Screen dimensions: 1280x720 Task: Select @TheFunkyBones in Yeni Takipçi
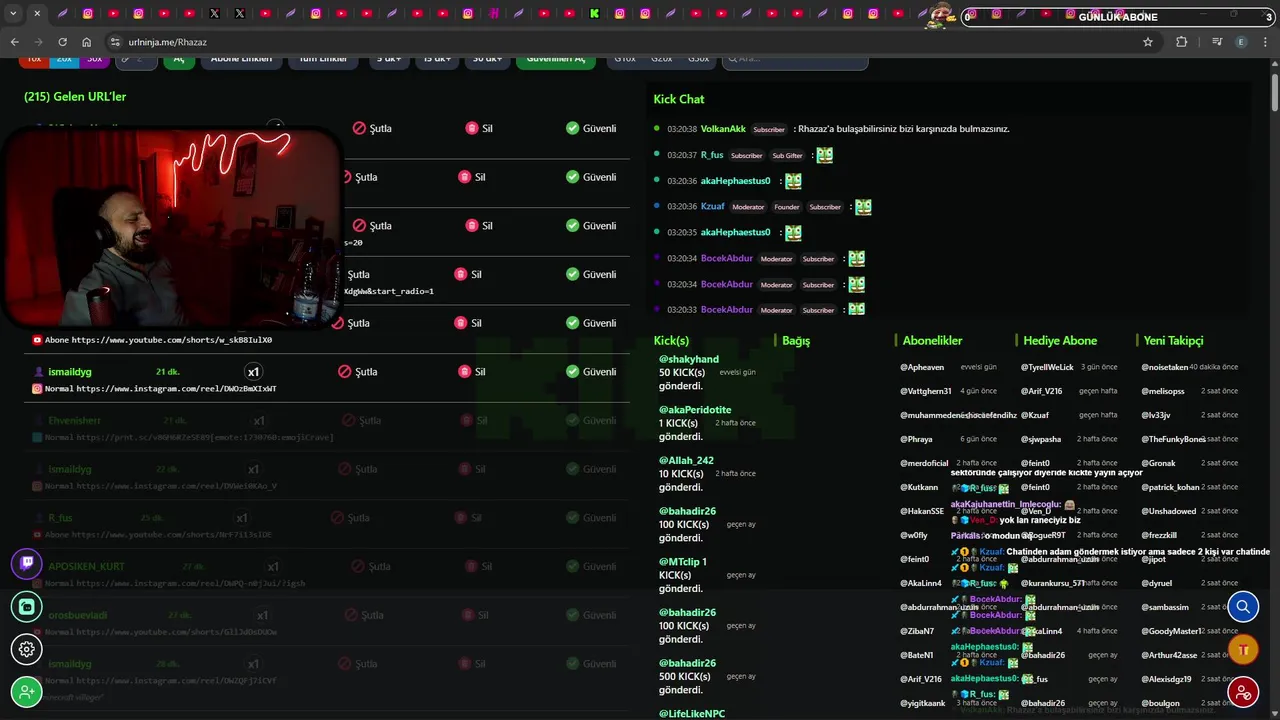(1174, 439)
